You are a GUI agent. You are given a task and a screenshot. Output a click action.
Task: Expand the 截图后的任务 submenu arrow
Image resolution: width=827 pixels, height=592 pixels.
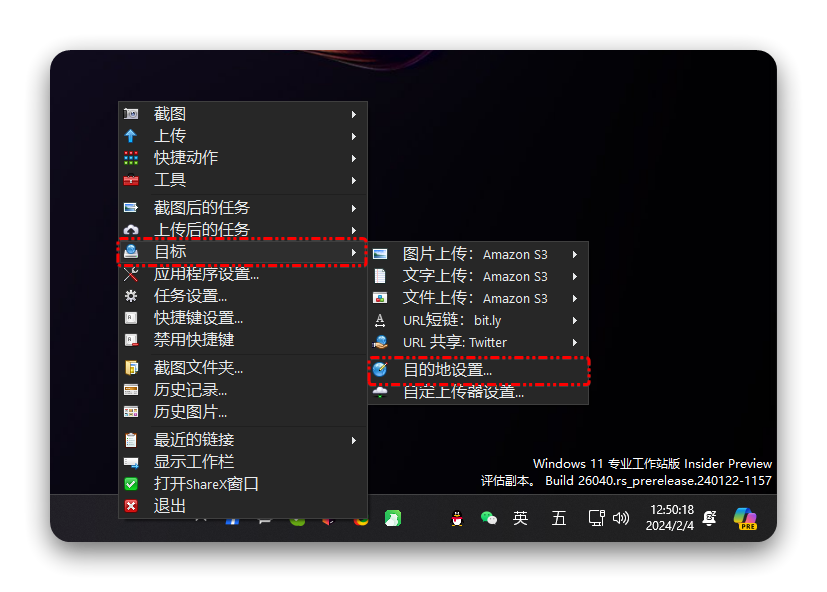pos(354,208)
